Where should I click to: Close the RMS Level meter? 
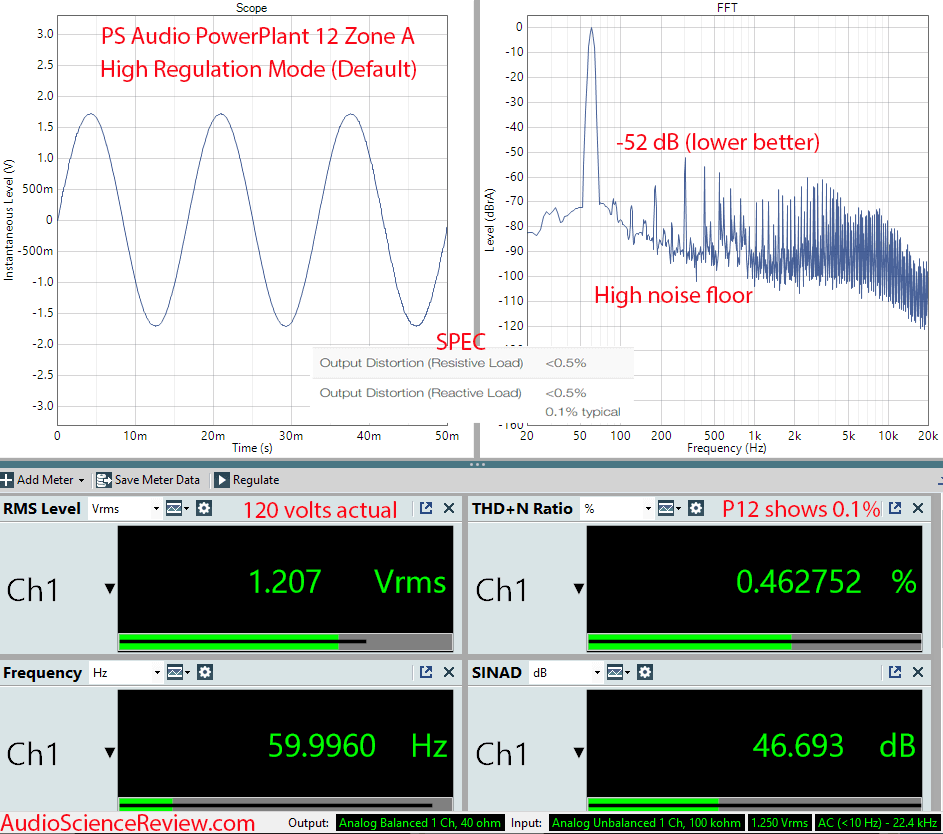point(449,508)
